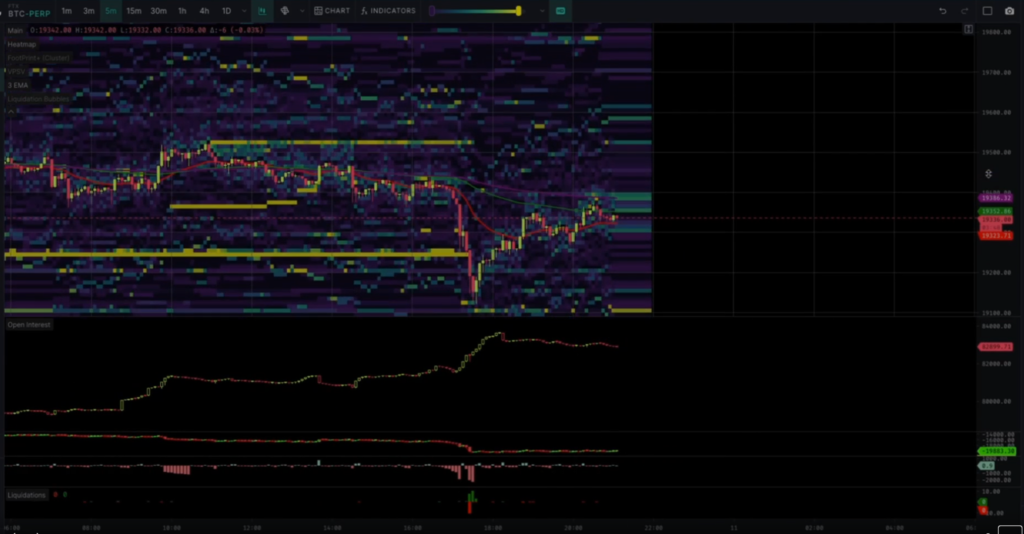
Task: Switch to the 15m timeframe
Action: click(133, 11)
